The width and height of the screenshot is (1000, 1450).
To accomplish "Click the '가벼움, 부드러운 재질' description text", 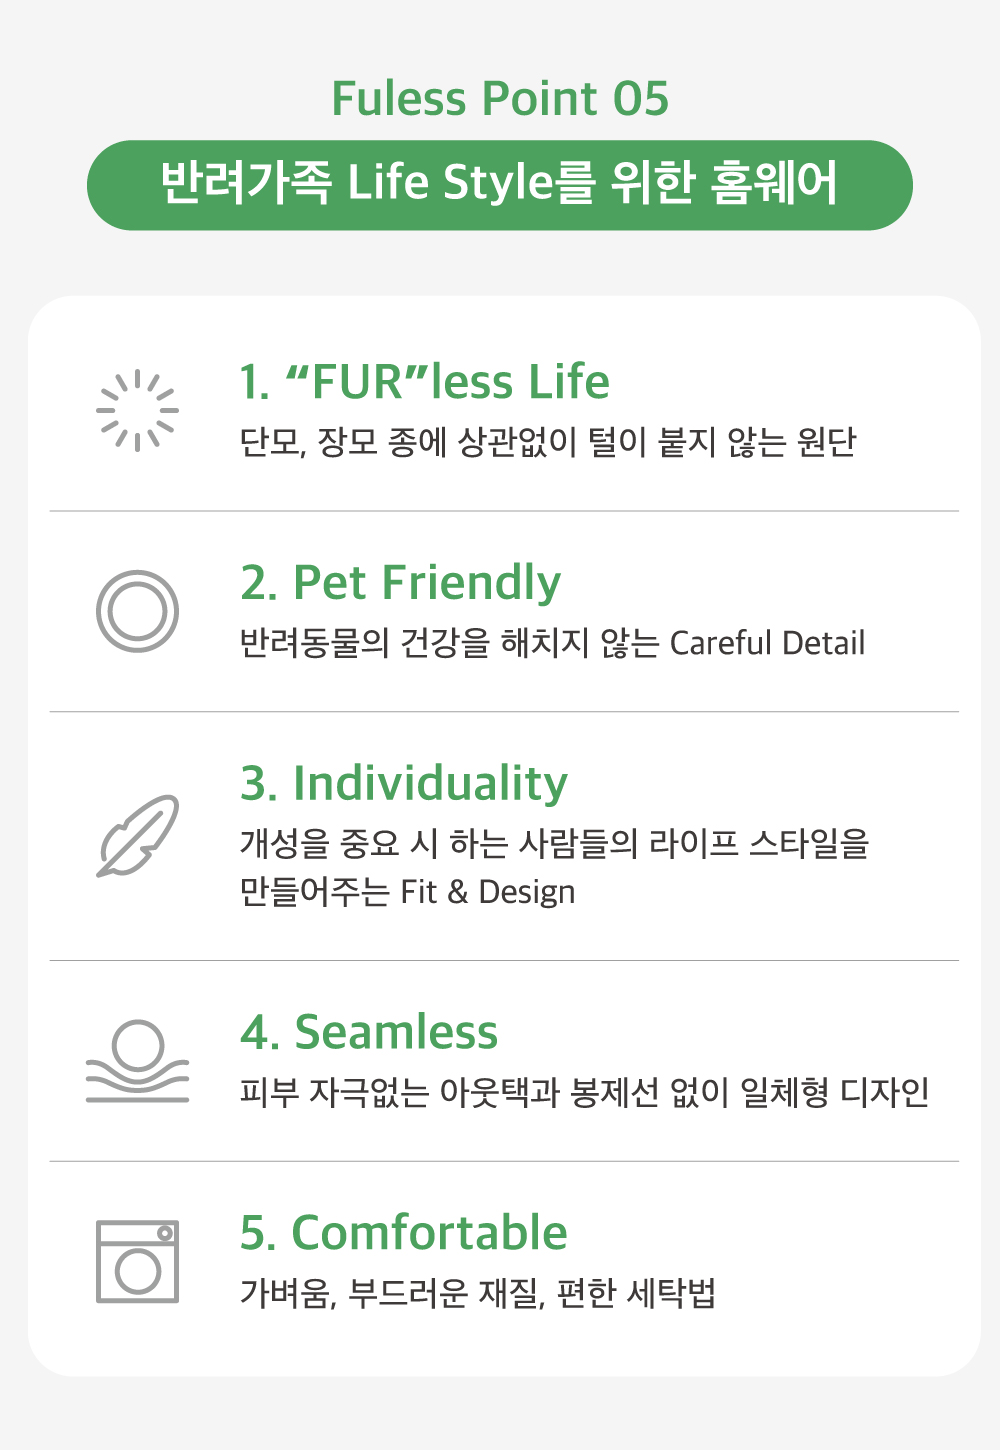I will [x=477, y=1293].
